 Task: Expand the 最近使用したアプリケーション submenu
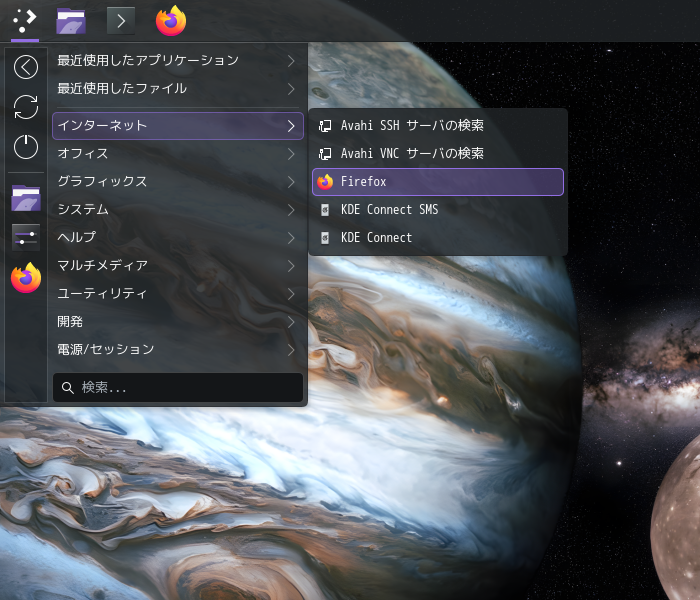coord(178,61)
